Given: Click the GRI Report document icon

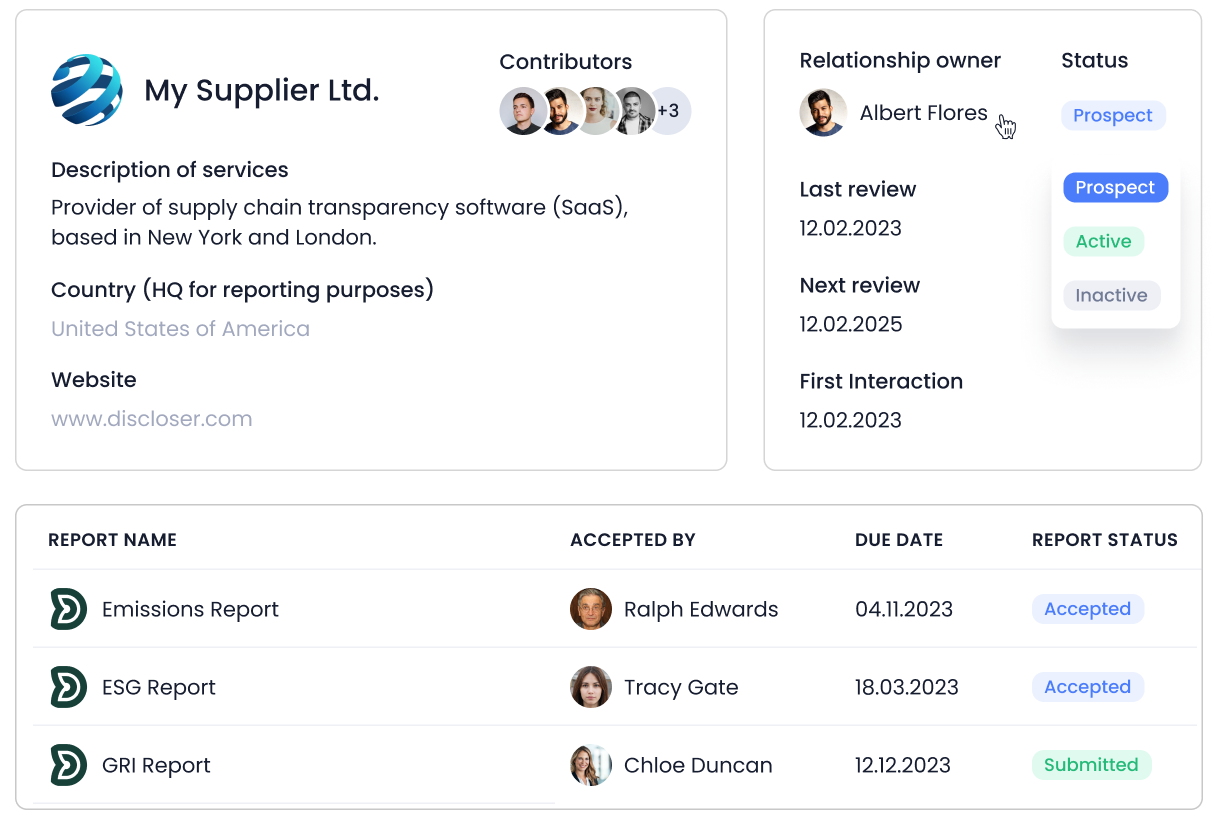Looking at the screenshot, I should (x=69, y=765).
